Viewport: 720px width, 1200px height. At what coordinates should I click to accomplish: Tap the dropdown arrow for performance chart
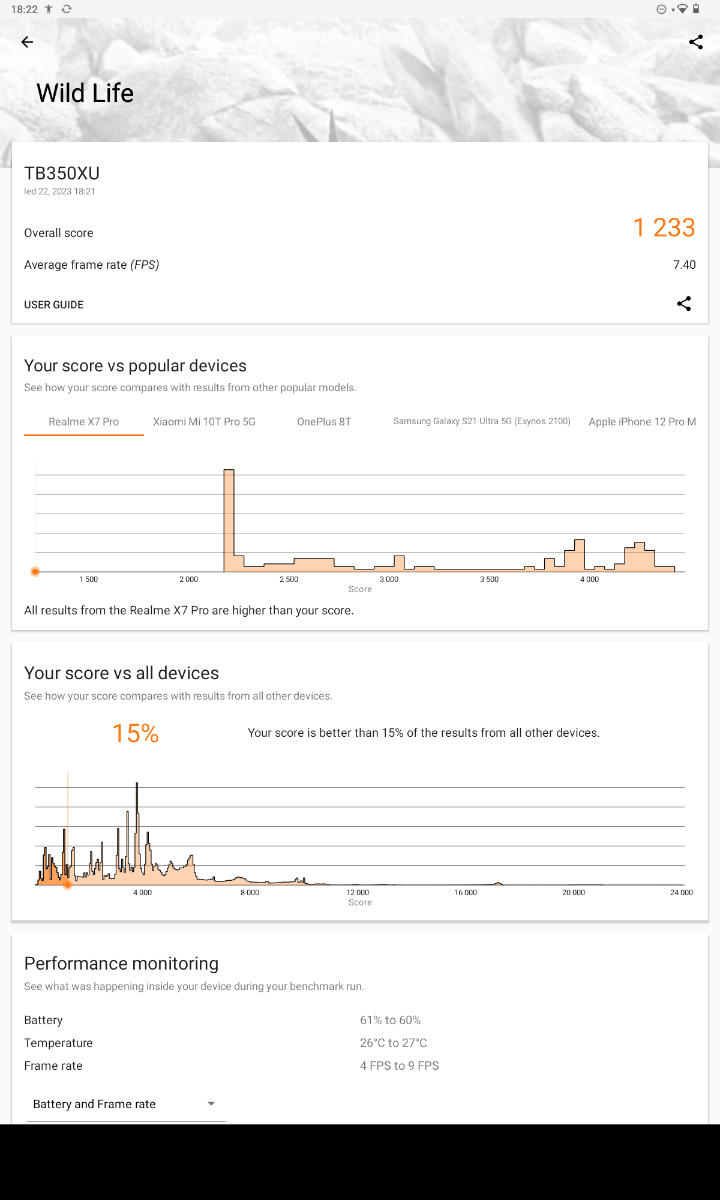click(211, 1104)
